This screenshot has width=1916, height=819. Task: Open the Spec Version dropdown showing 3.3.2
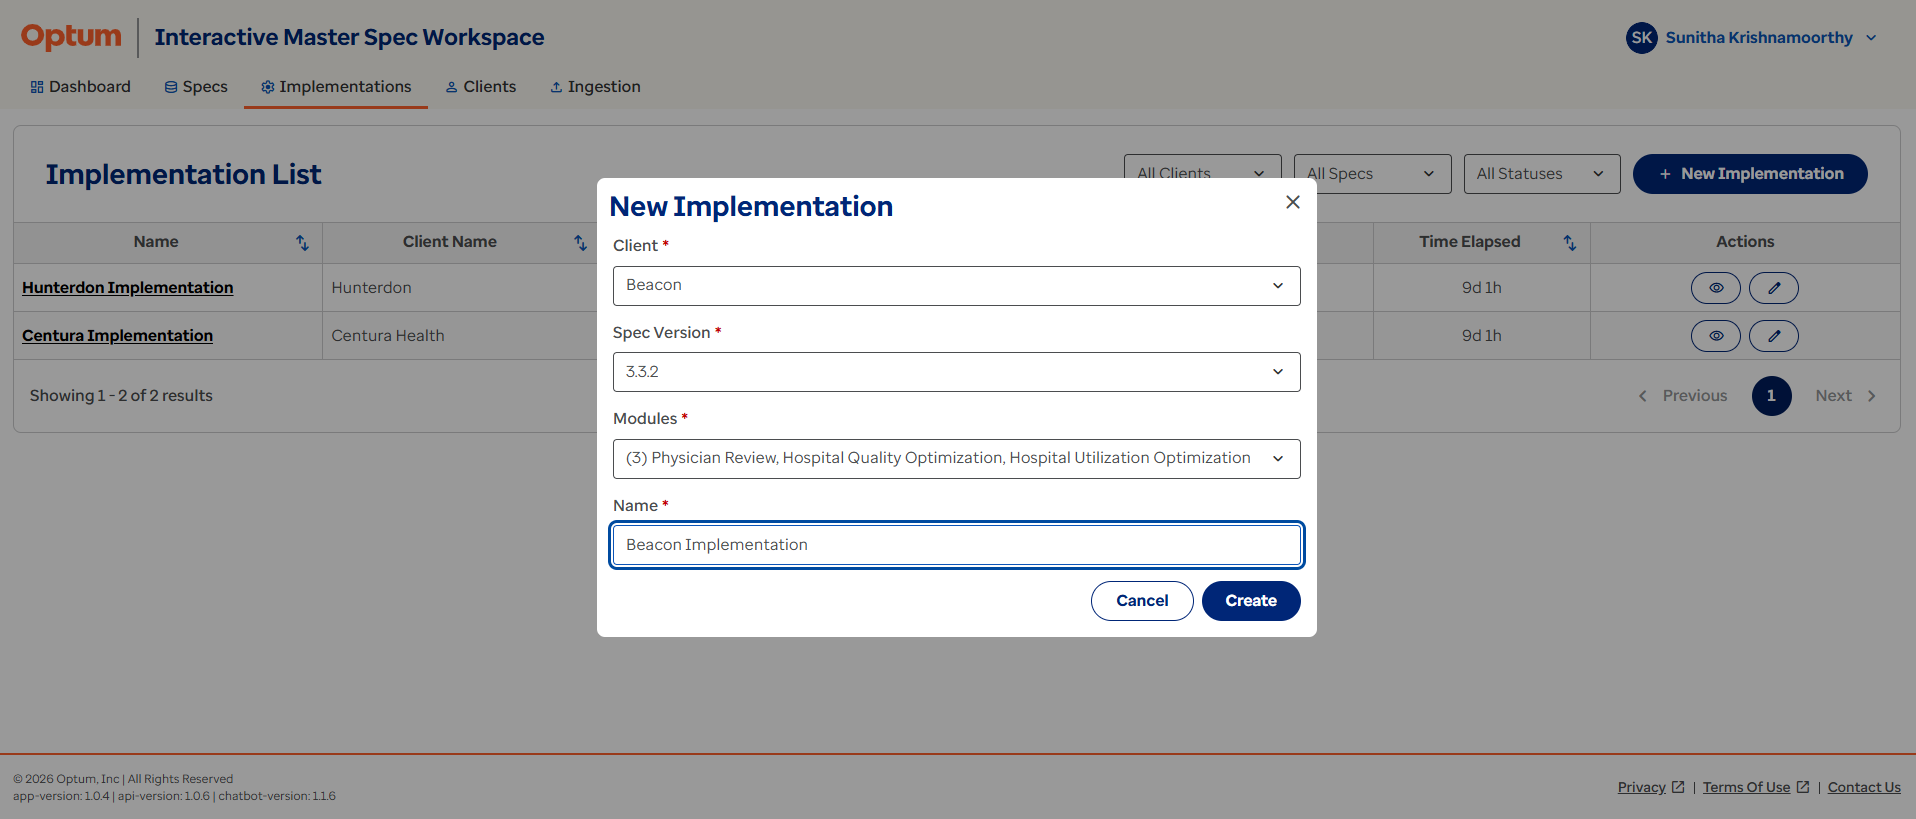tap(956, 372)
